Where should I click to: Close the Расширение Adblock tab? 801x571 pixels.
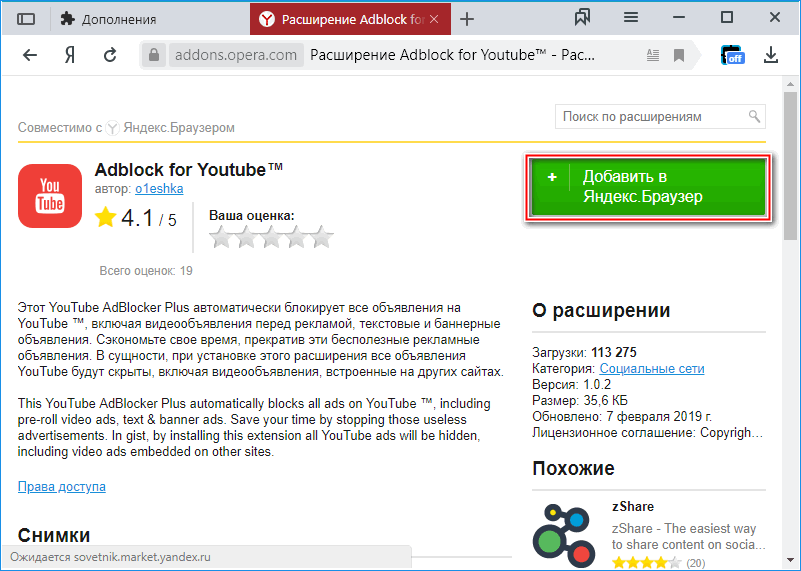[x=434, y=19]
